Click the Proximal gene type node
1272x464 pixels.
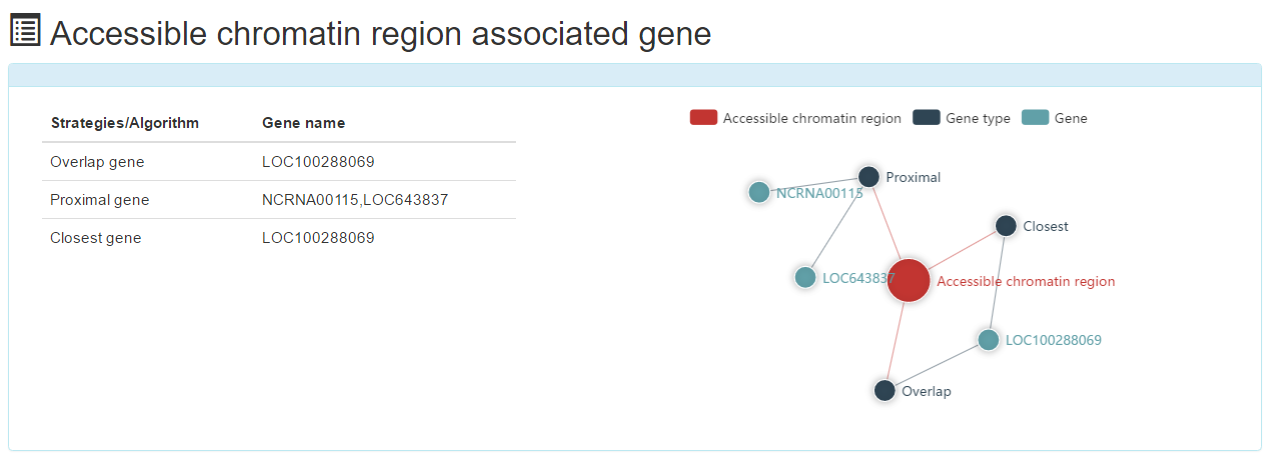[869, 177]
